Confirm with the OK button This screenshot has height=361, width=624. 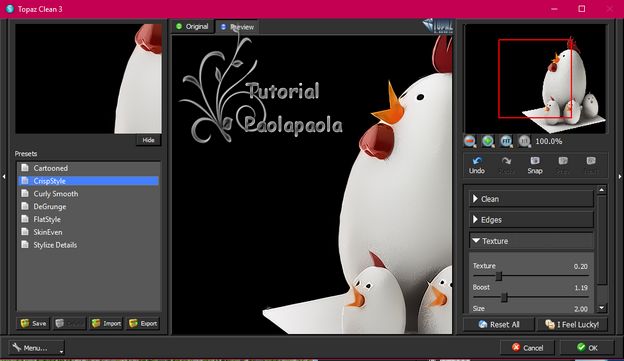[x=587, y=348]
